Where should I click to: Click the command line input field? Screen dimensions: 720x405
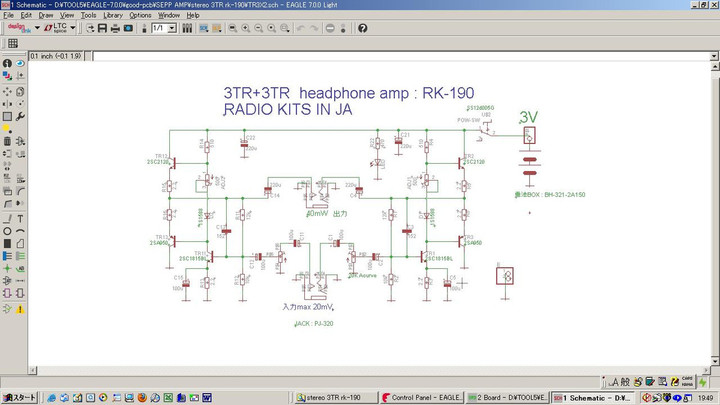400,56
